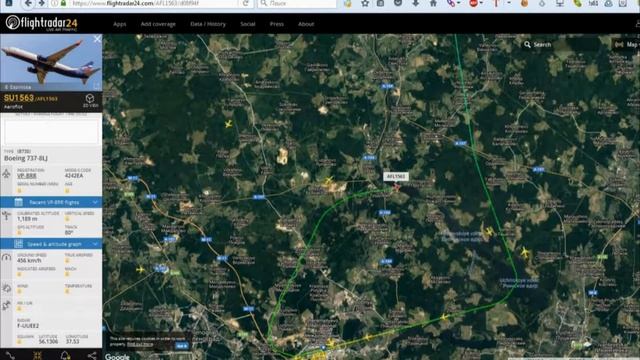Open the About menu item
Image resolution: width=640 pixels, height=360 pixels.
coord(306,24)
